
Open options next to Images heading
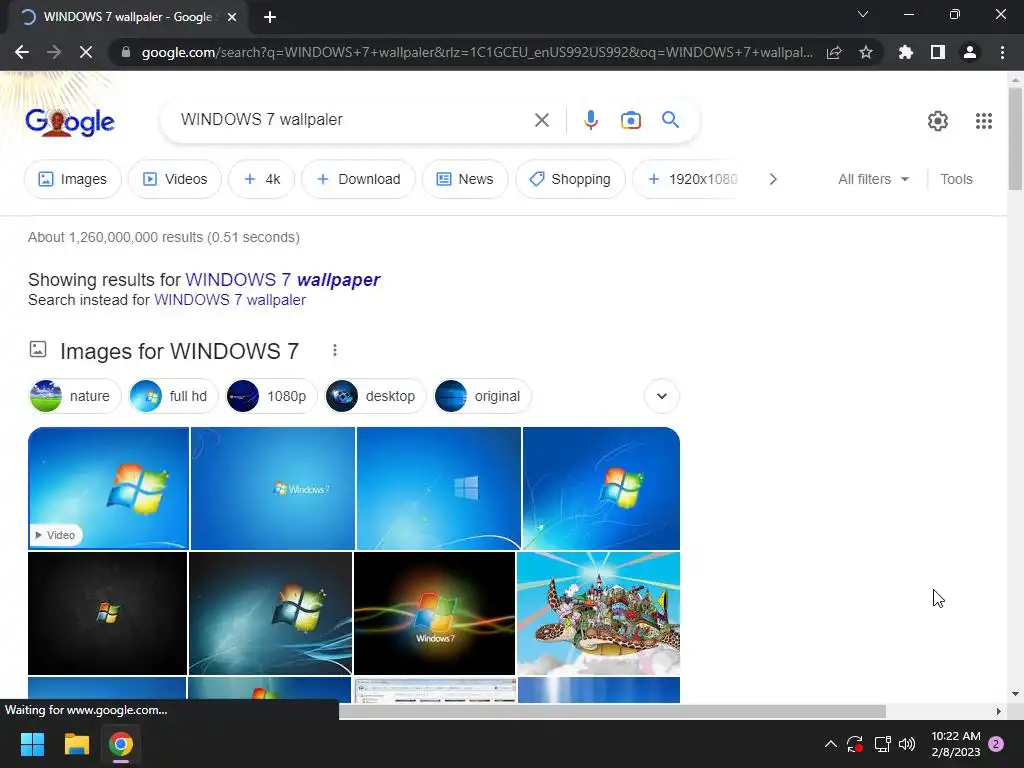[x=334, y=351]
